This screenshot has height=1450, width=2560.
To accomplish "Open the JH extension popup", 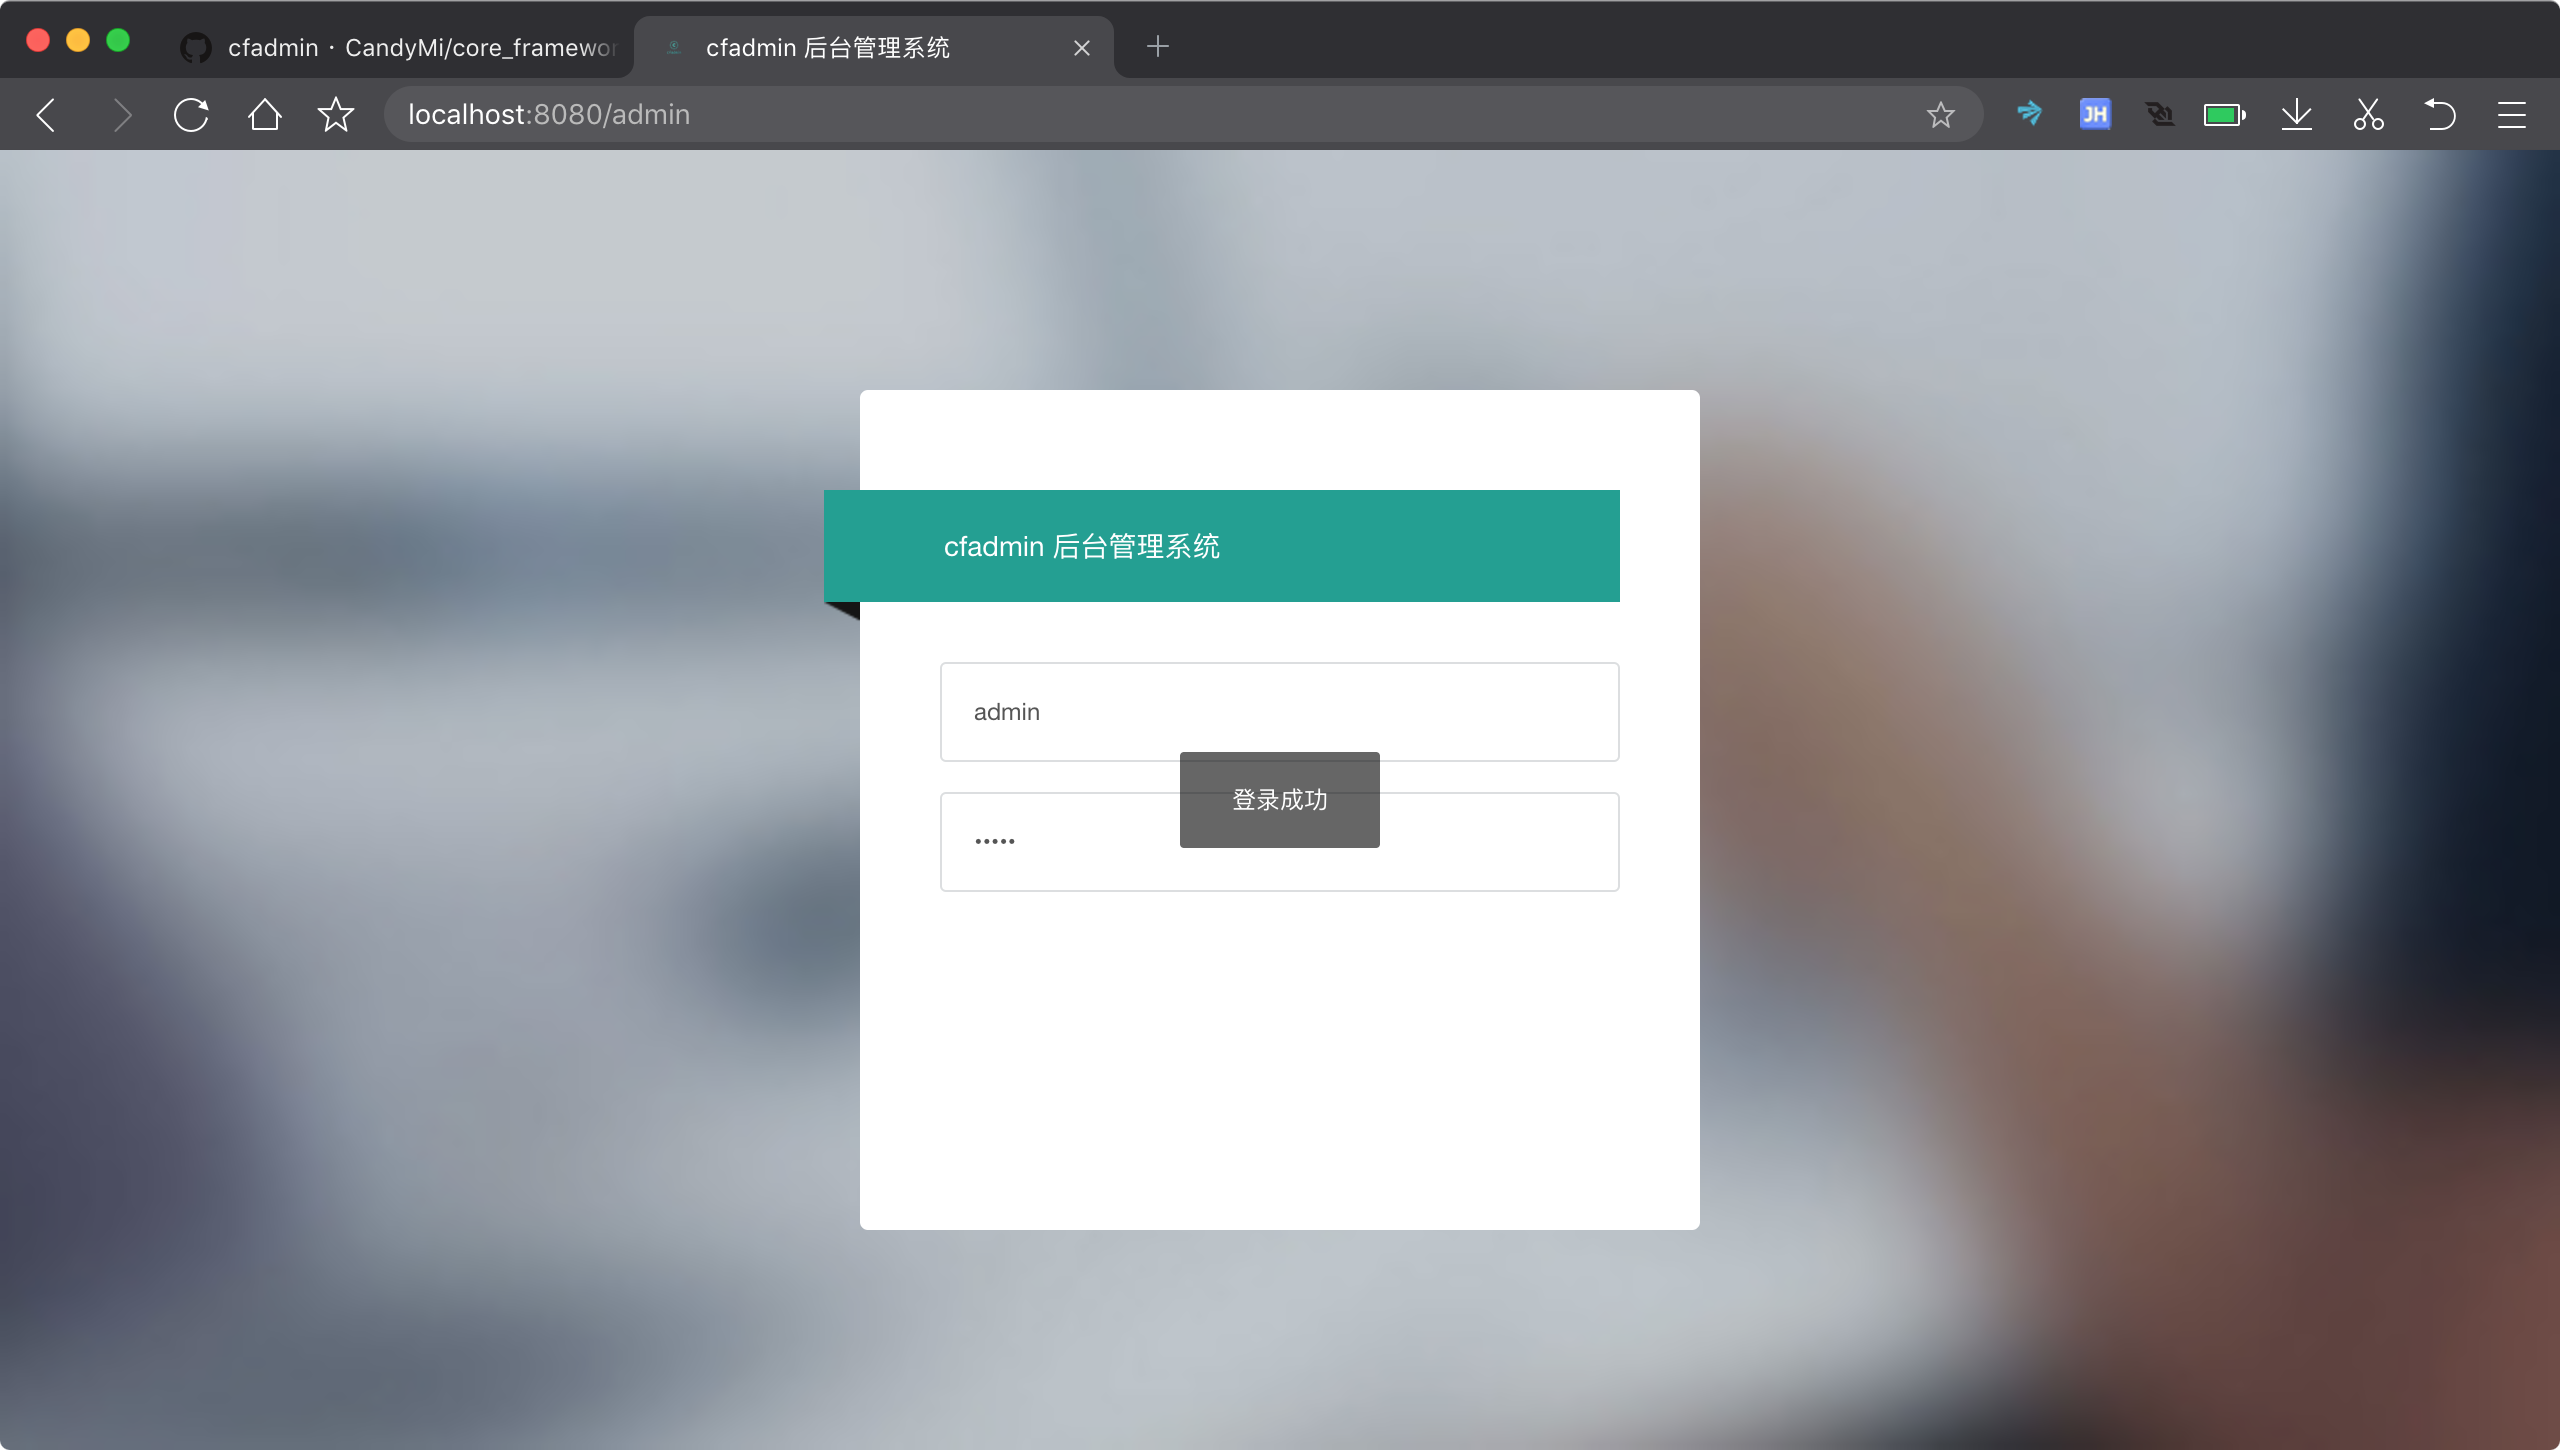I will [2095, 114].
